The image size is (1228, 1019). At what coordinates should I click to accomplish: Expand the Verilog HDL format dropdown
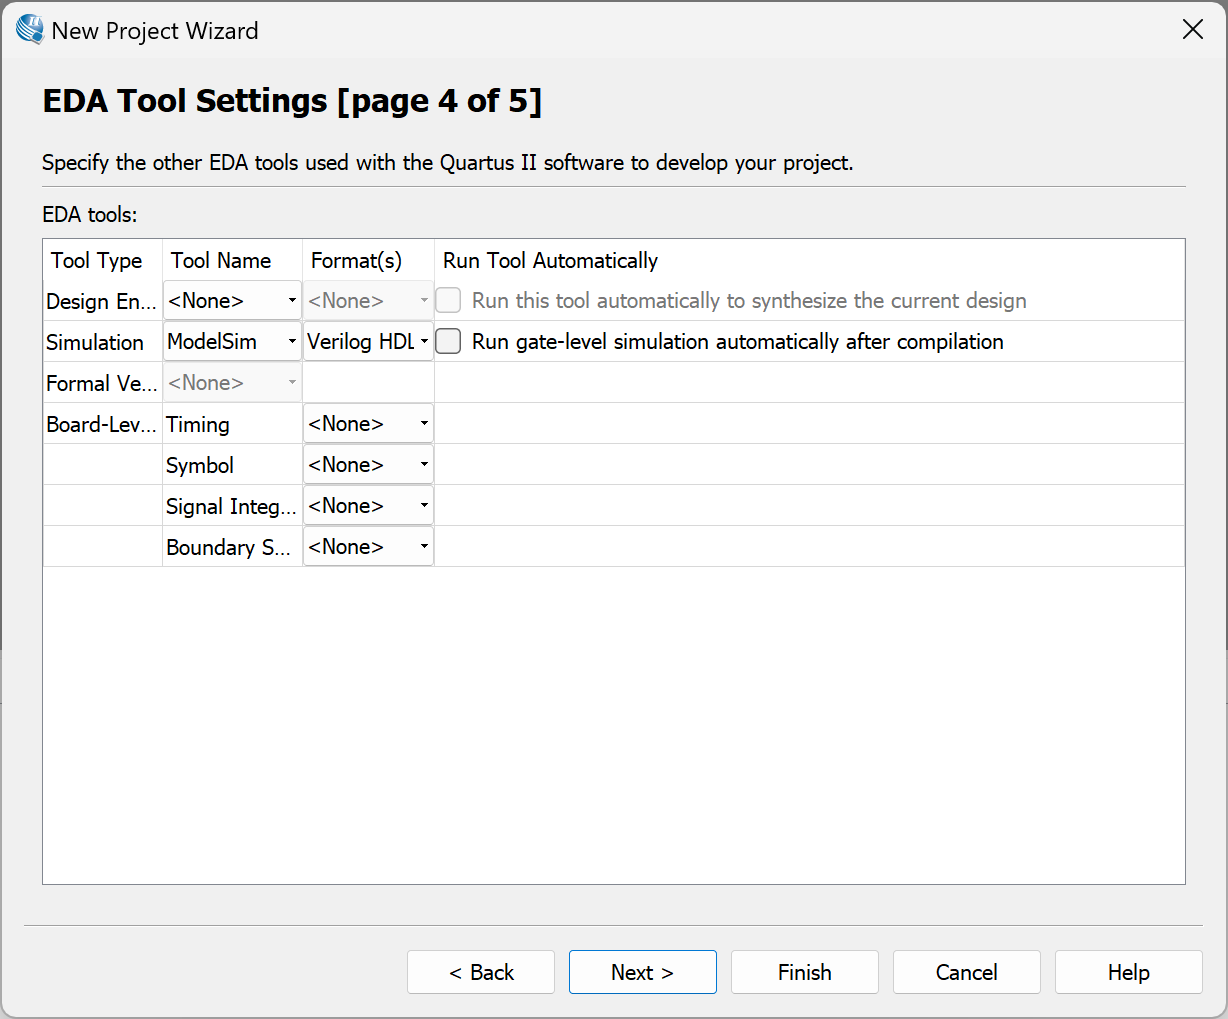coord(368,342)
